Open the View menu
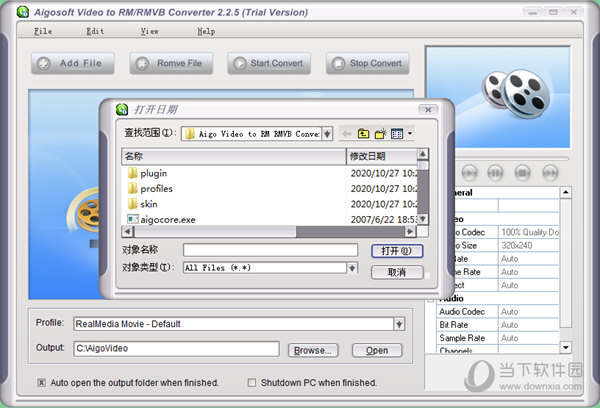The image size is (600, 408). pos(149,31)
